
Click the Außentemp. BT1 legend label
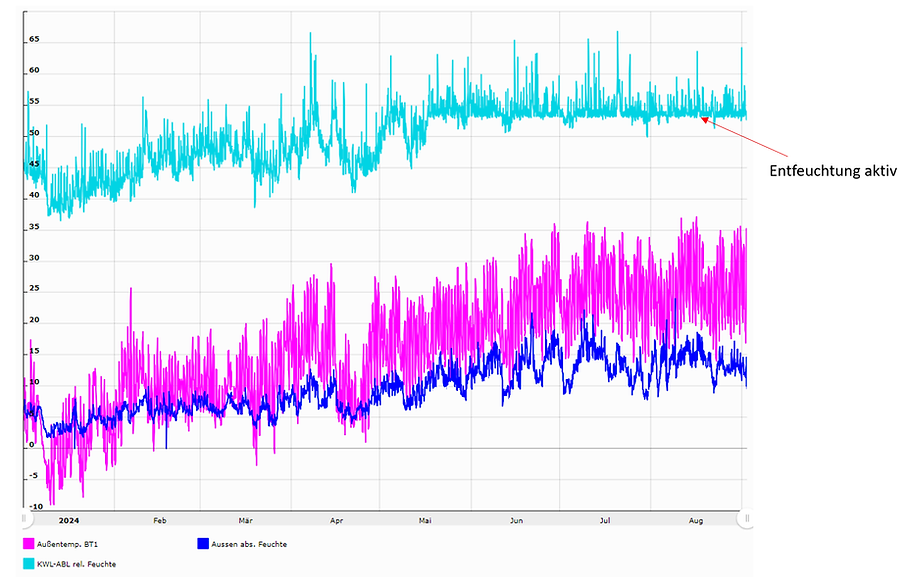click(68, 544)
